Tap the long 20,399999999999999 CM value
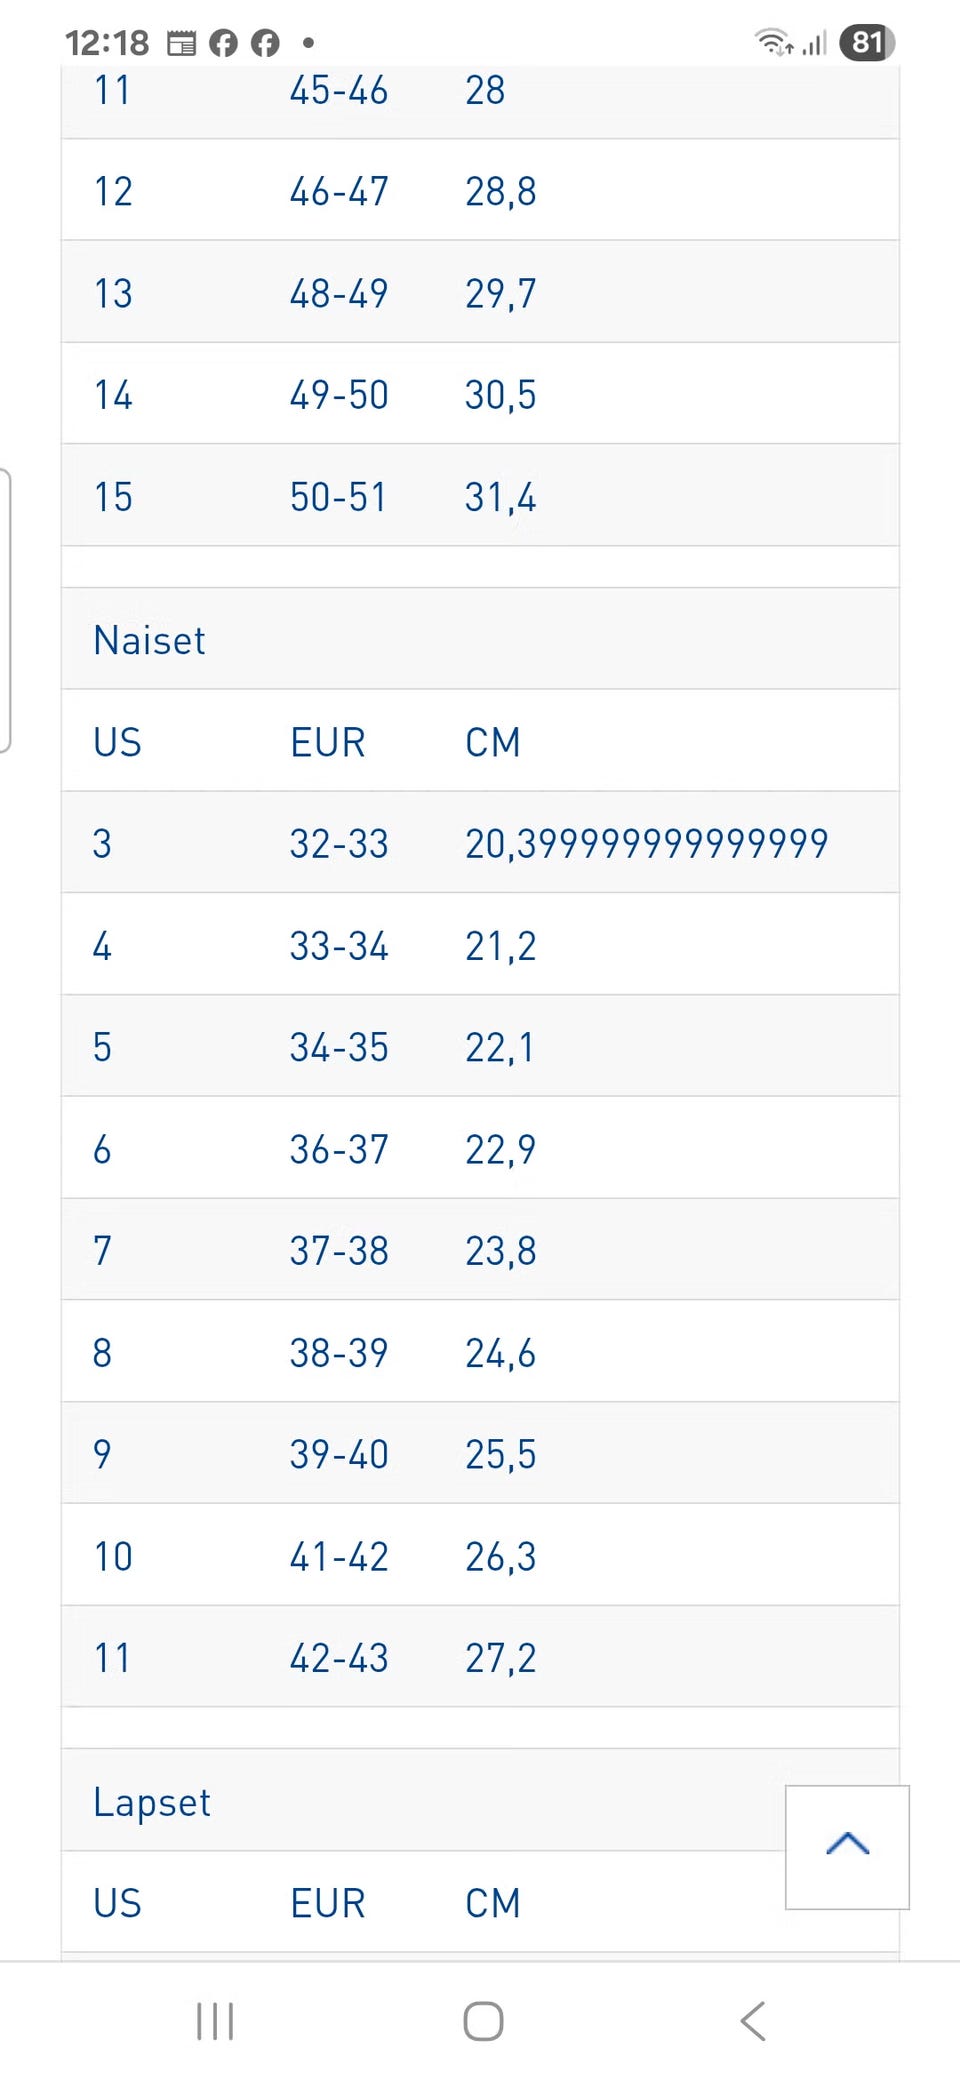Screen dimensions: 960x2080 pyautogui.click(x=646, y=843)
